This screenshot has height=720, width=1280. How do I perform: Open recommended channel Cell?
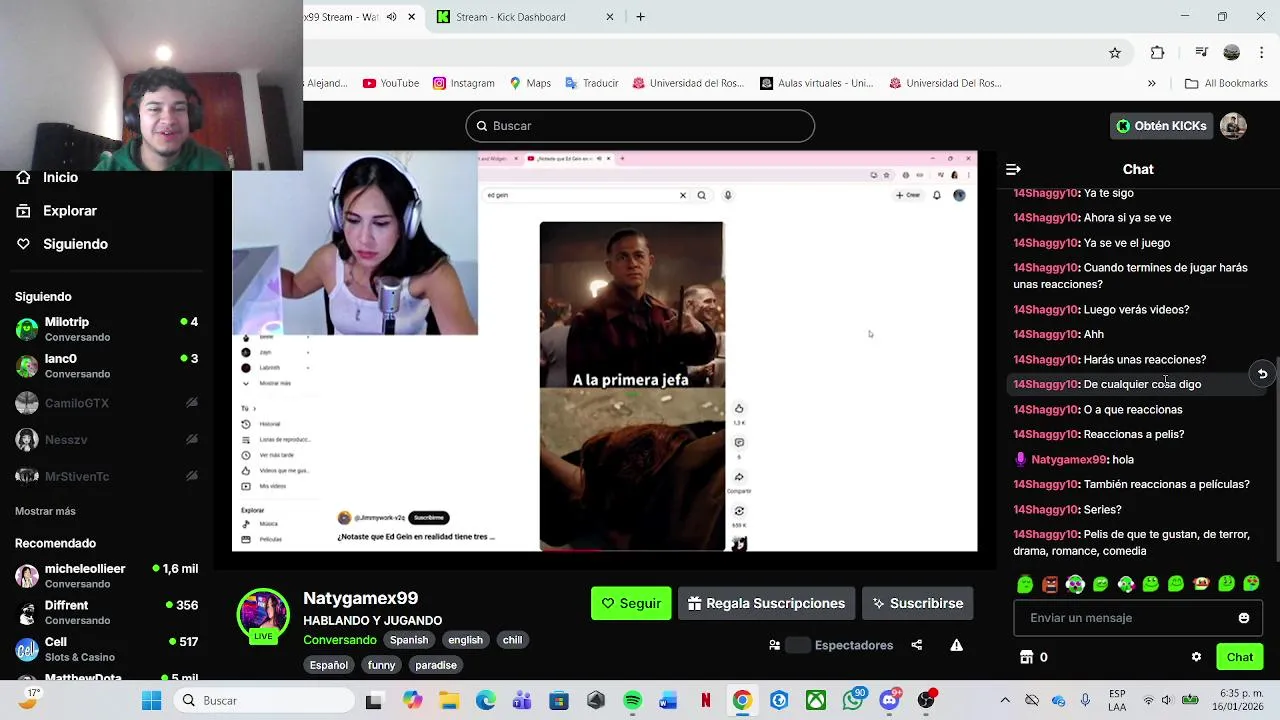[106, 649]
